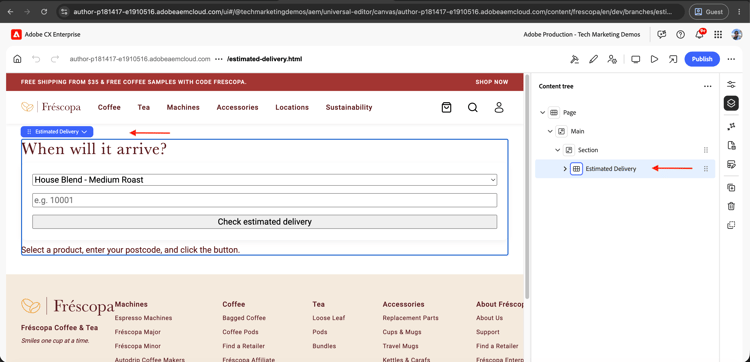Open the Tea navigation menu
The image size is (750, 362).
pos(143,108)
